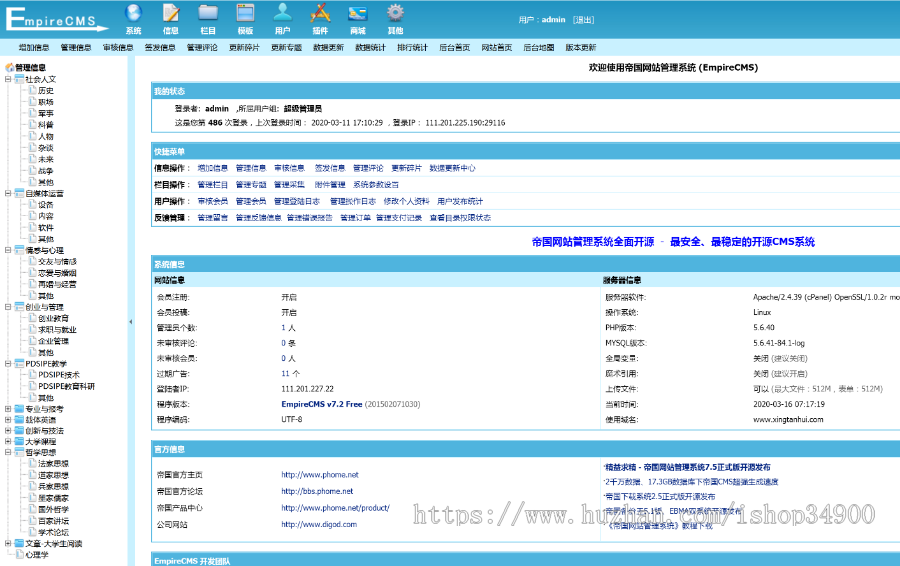Collapse the PDSIPE教学 tree node
900x566 pixels.
pyautogui.click(x=8, y=363)
